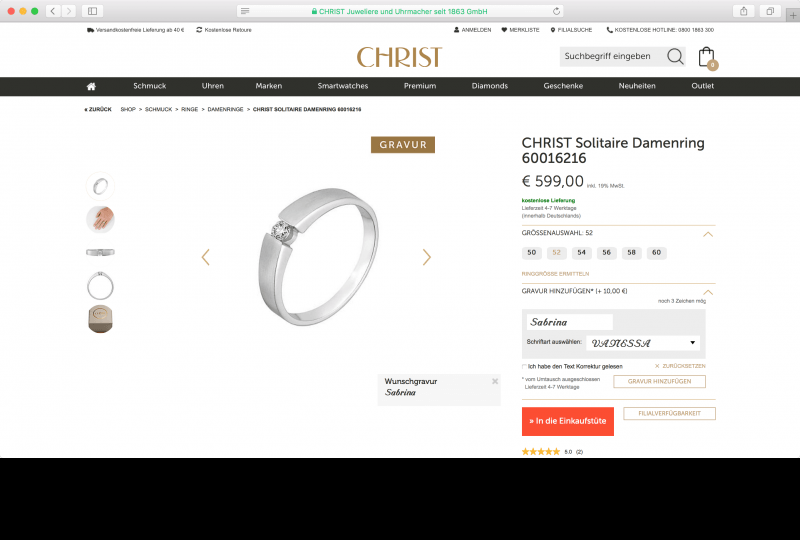Image resolution: width=800 pixels, height=540 pixels.
Task: Select ring size 58
Action: 631,253
